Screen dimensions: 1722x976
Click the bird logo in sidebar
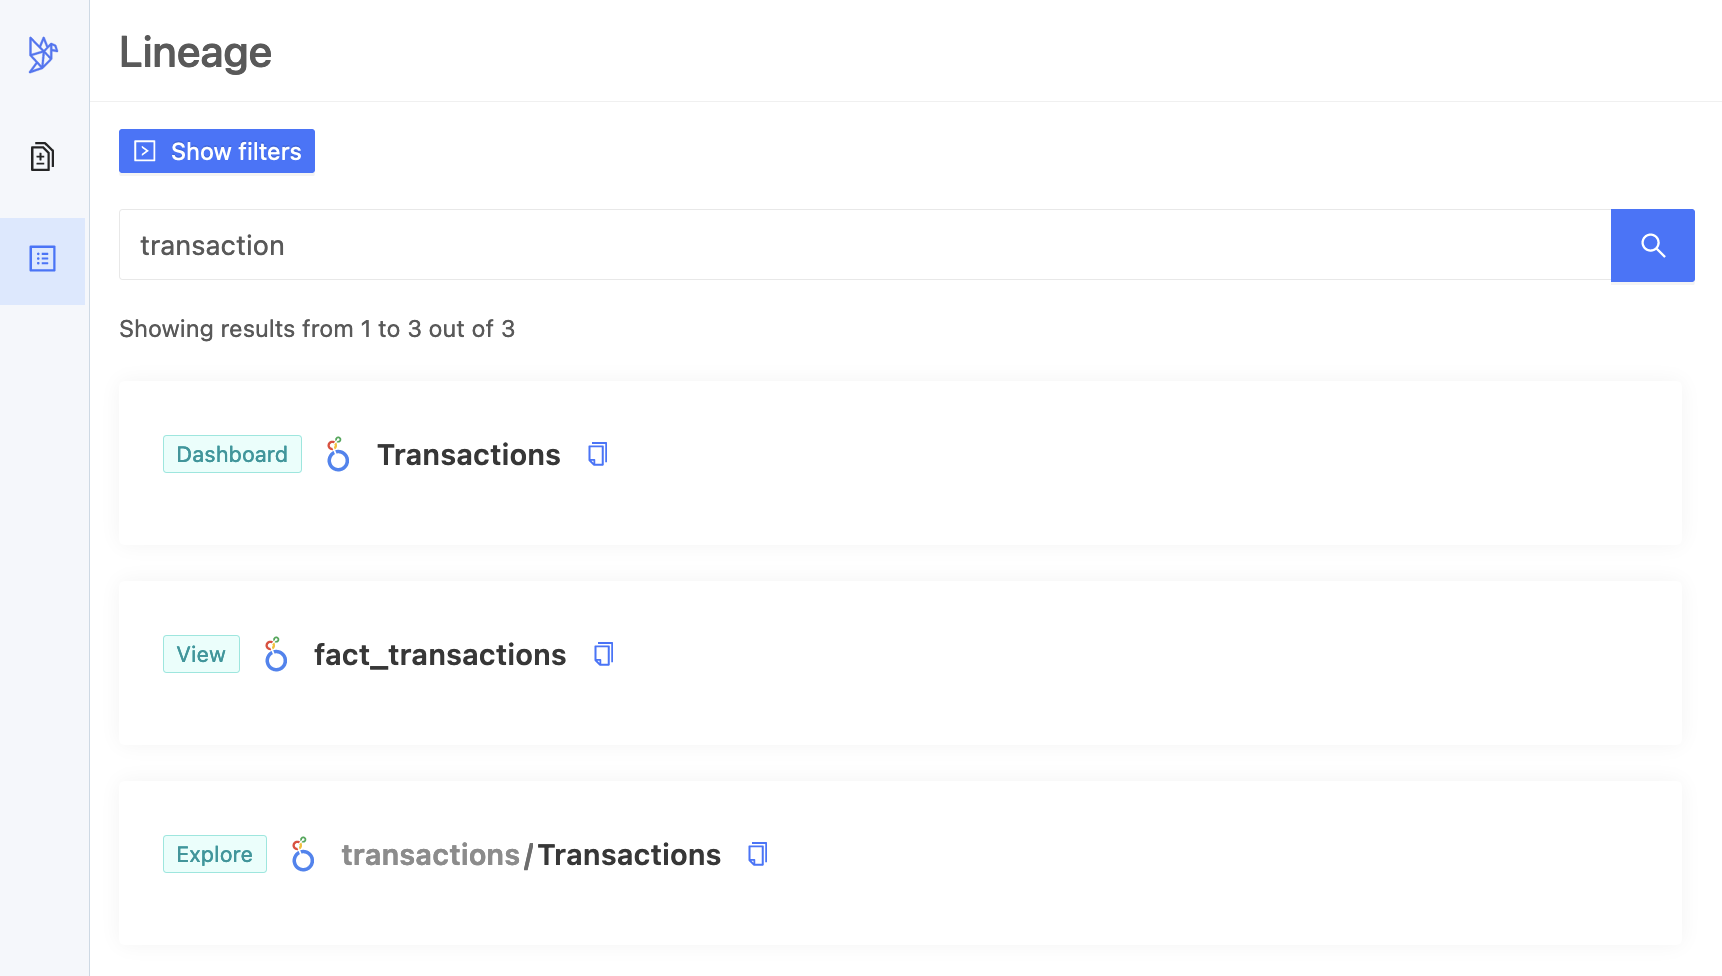(x=43, y=54)
